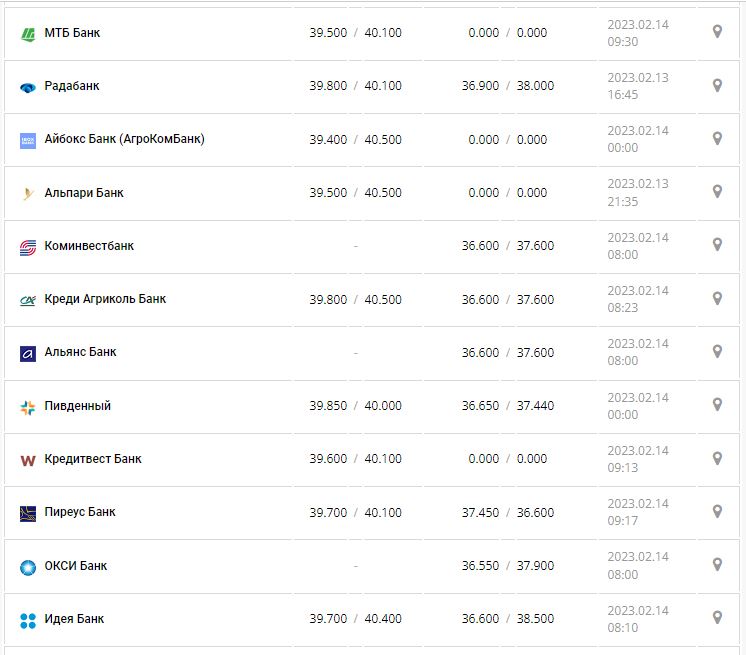The height and width of the screenshot is (655, 746).
Task: Click the ОКСИ Банк map pin
Action: pos(717,564)
